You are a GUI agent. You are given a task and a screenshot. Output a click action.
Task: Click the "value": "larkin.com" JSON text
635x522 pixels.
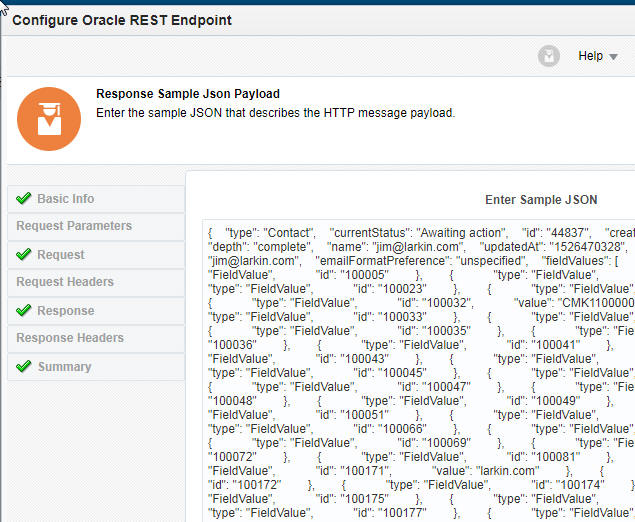point(486,471)
